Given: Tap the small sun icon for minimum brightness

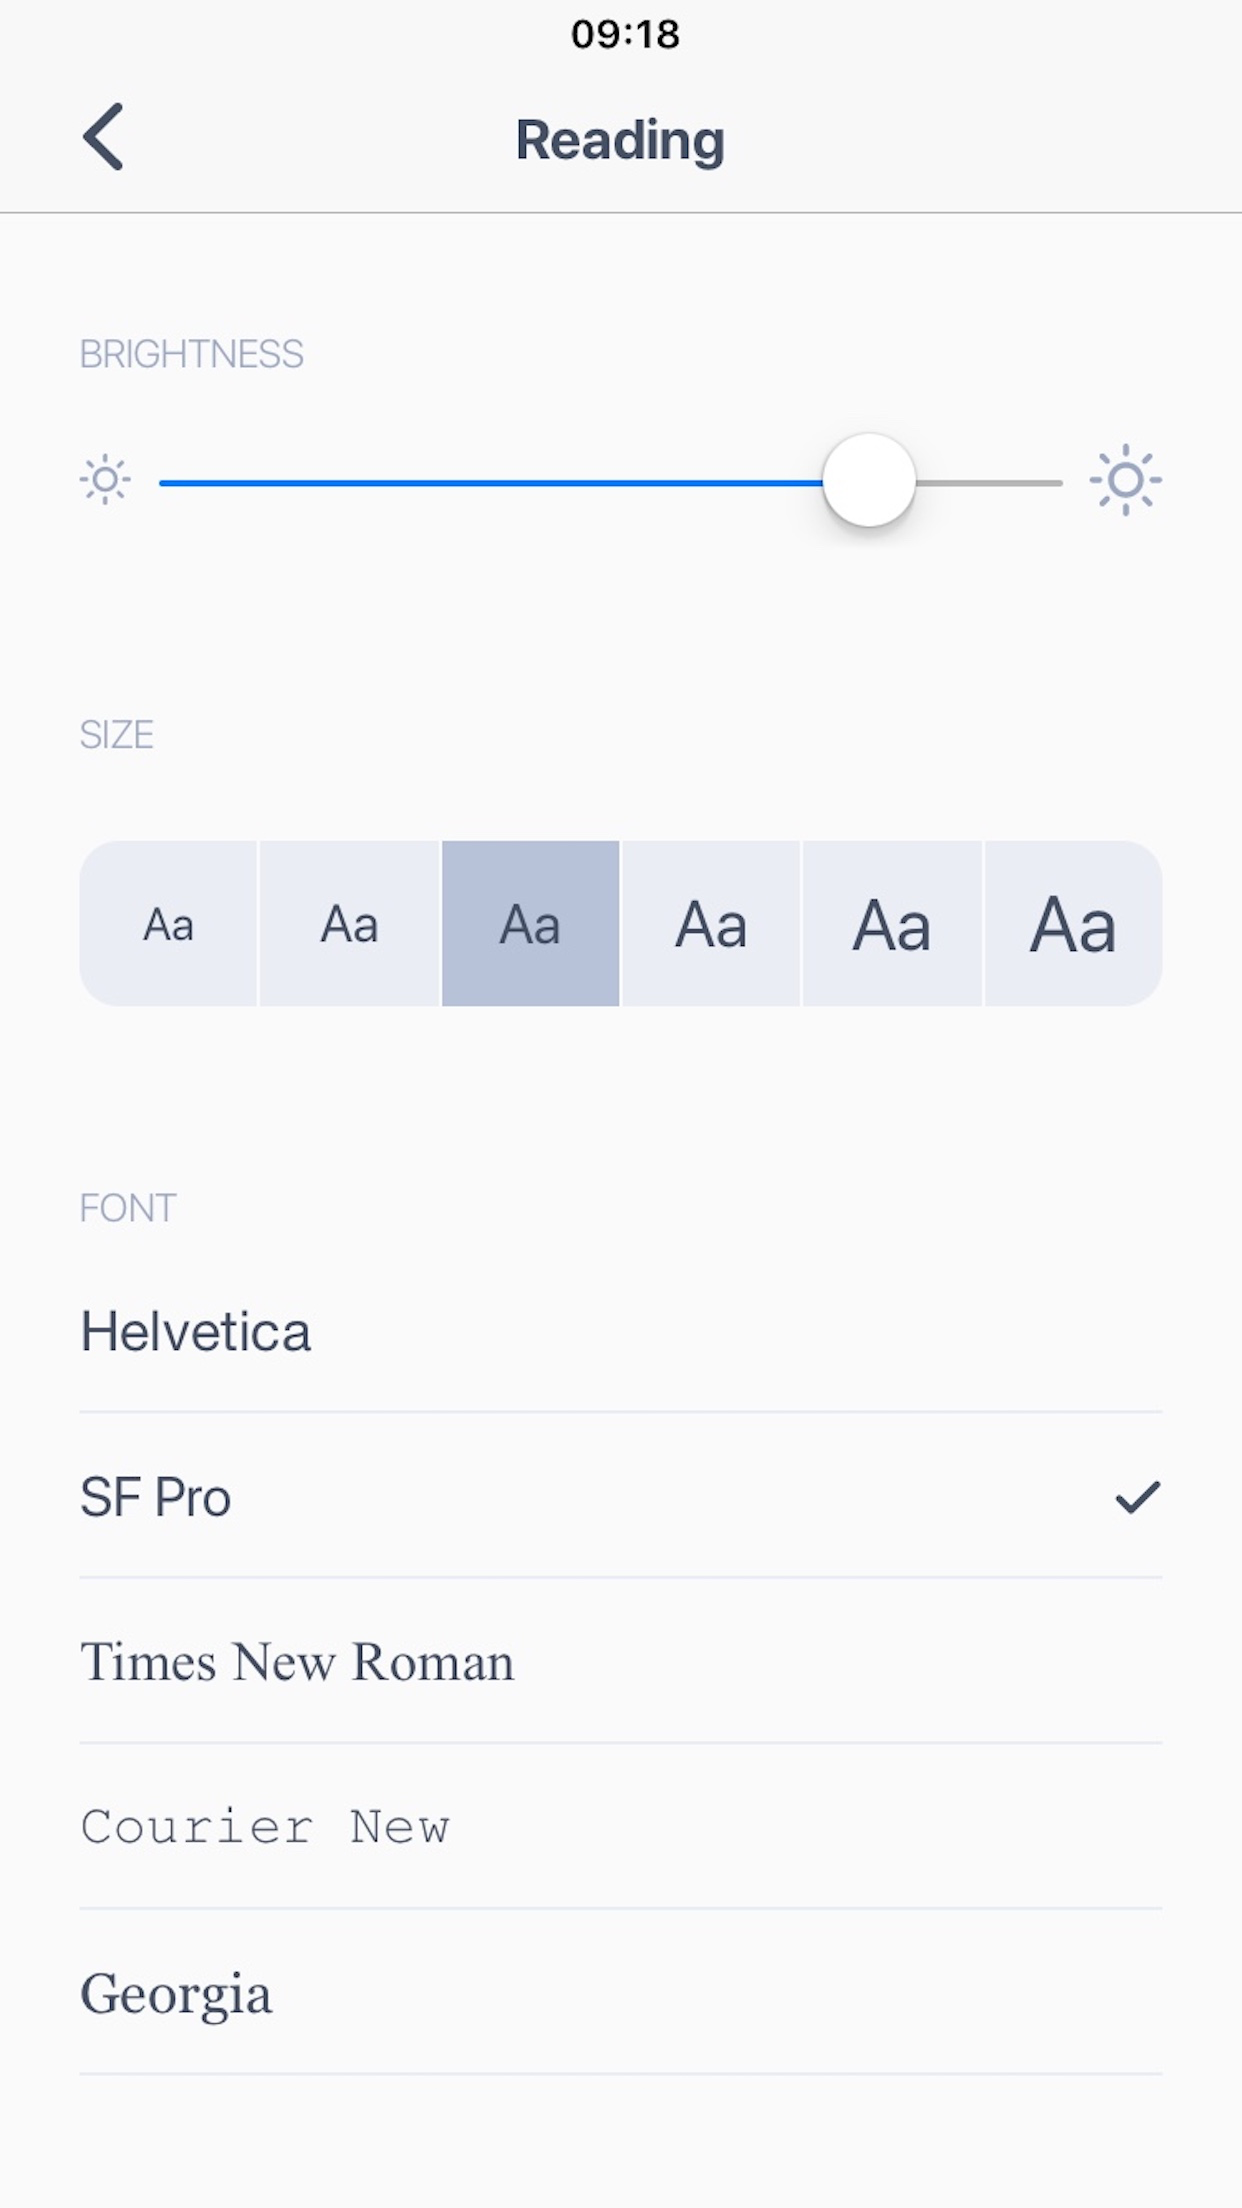Looking at the screenshot, I should (x=106, y=480).
